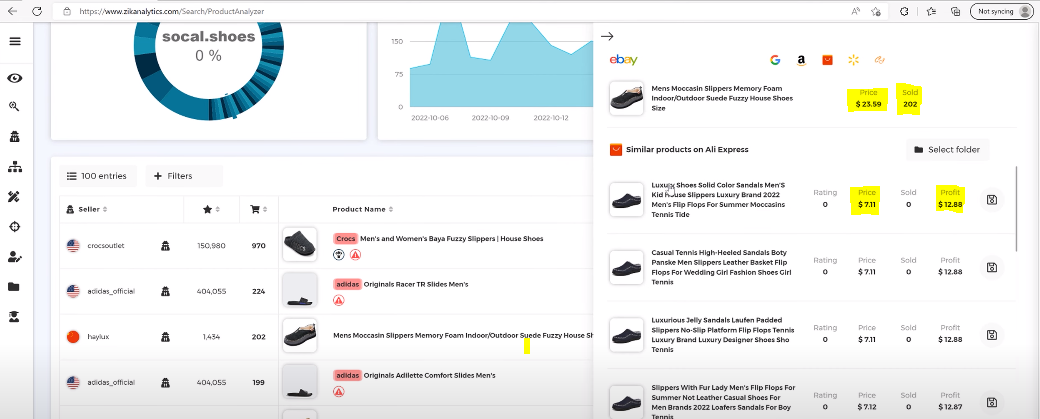The width and height of the screenshot is (1040, 419).
Task: Click the AliExpress icon in marketplace row
Action: click(827, 60)
